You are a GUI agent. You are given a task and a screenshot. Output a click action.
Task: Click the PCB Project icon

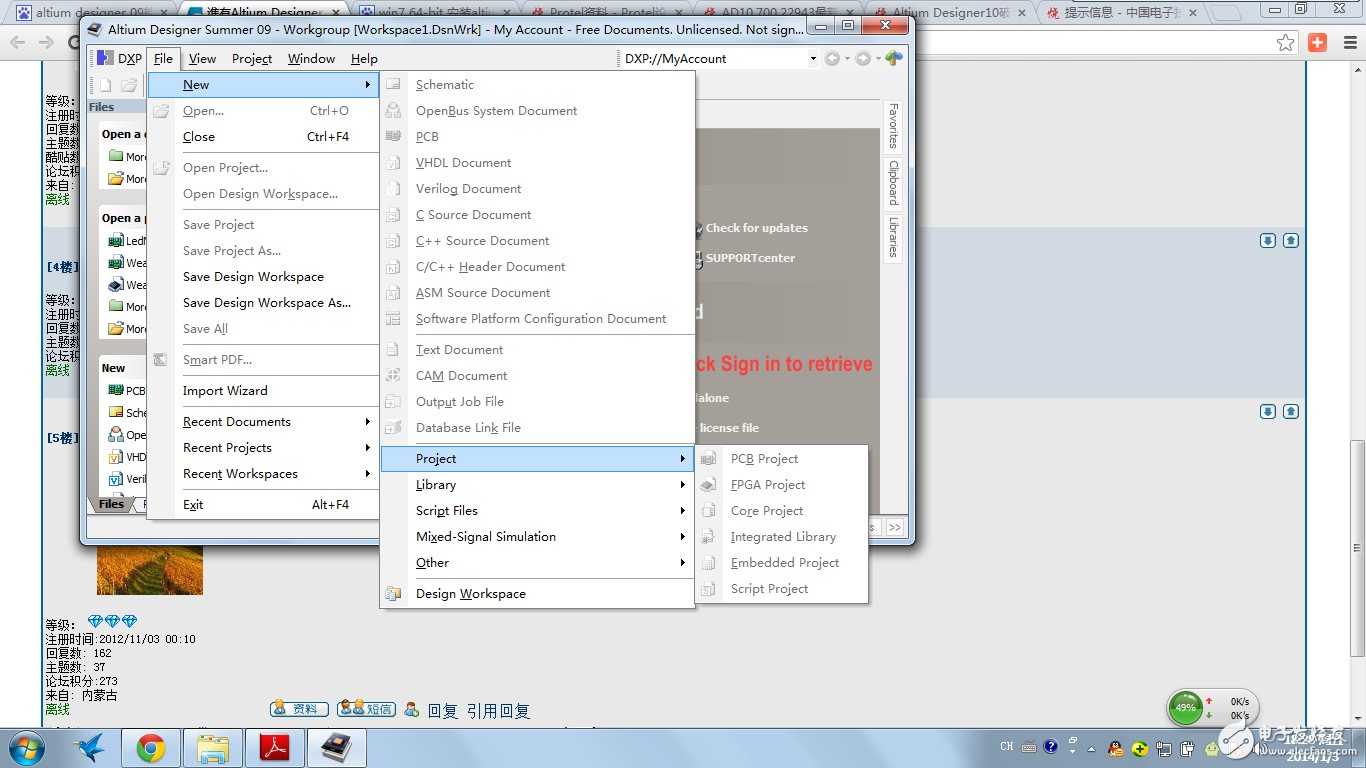point(708,459)
